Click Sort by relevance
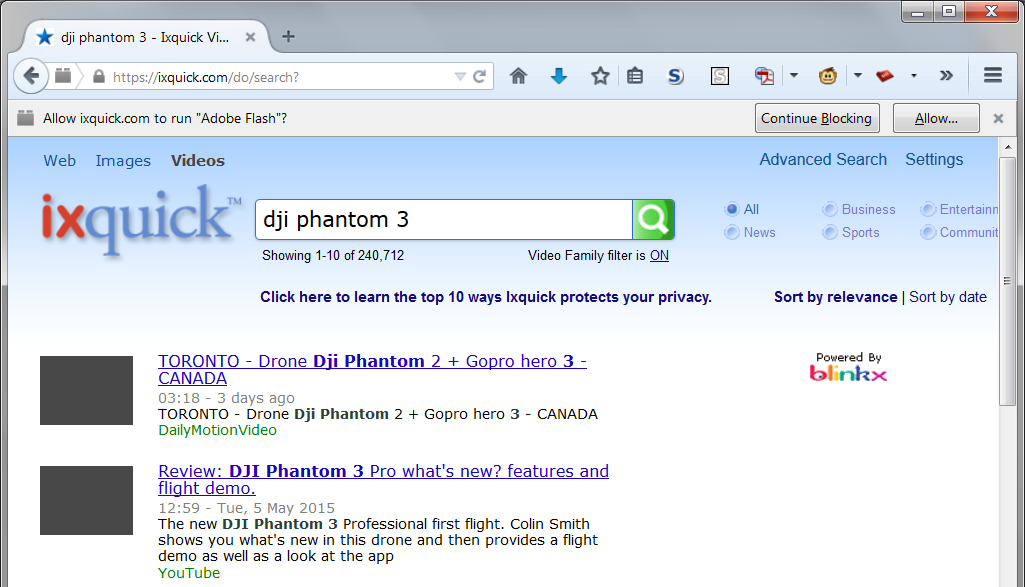Image resolution: width=1025 pixels, height=587 pixels. click(835, 297)
